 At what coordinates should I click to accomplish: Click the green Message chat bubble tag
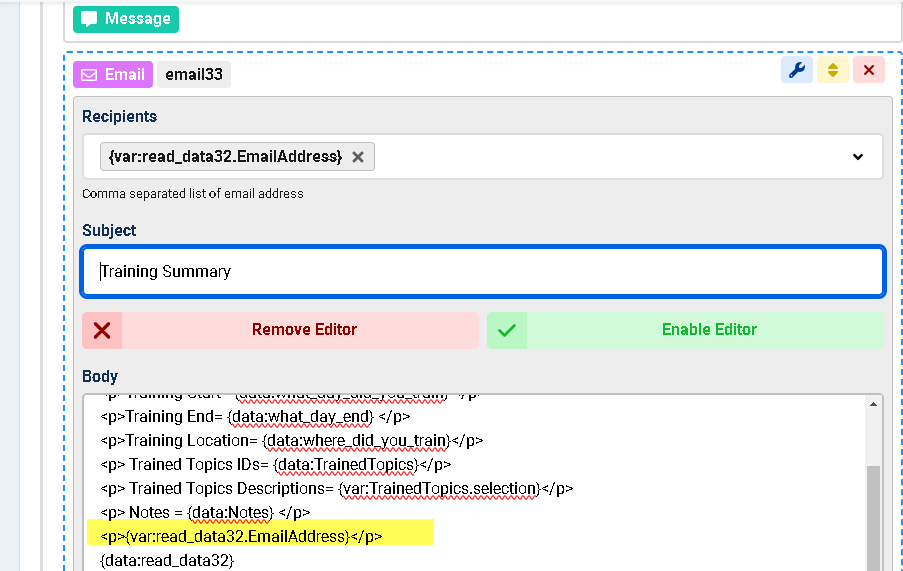pos(126,19)
